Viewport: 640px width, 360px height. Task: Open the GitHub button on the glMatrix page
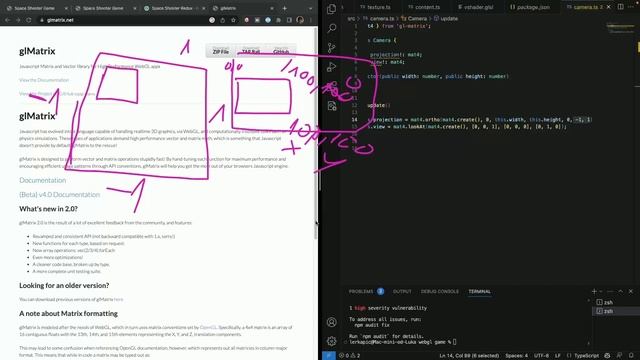(x=281, y=51)
